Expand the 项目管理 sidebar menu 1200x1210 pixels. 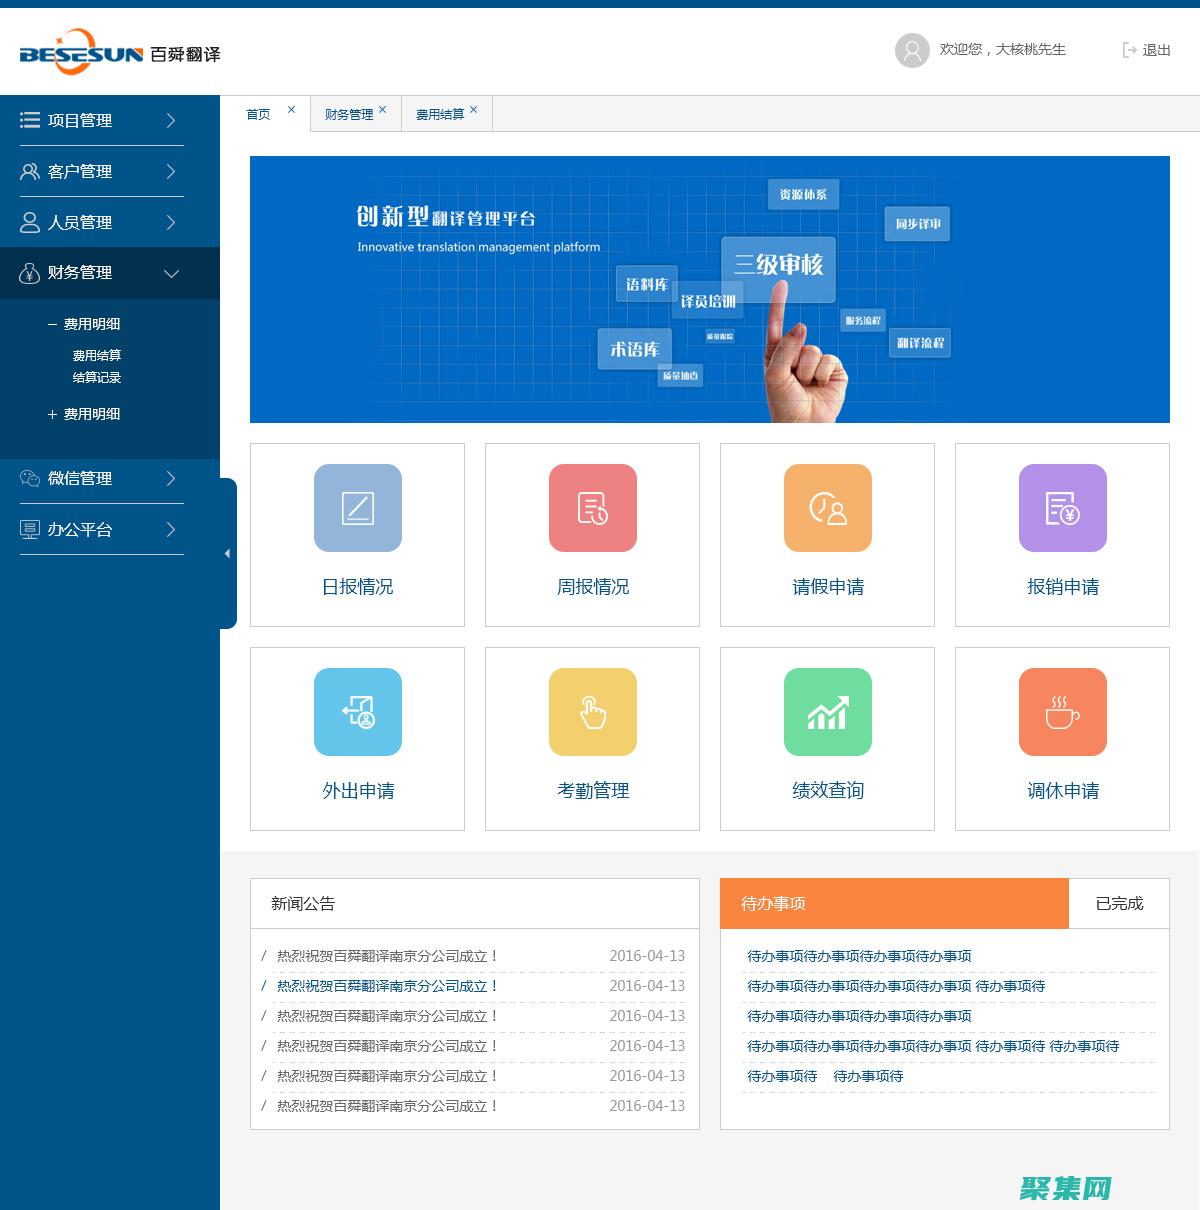click(x=100, y=120)
